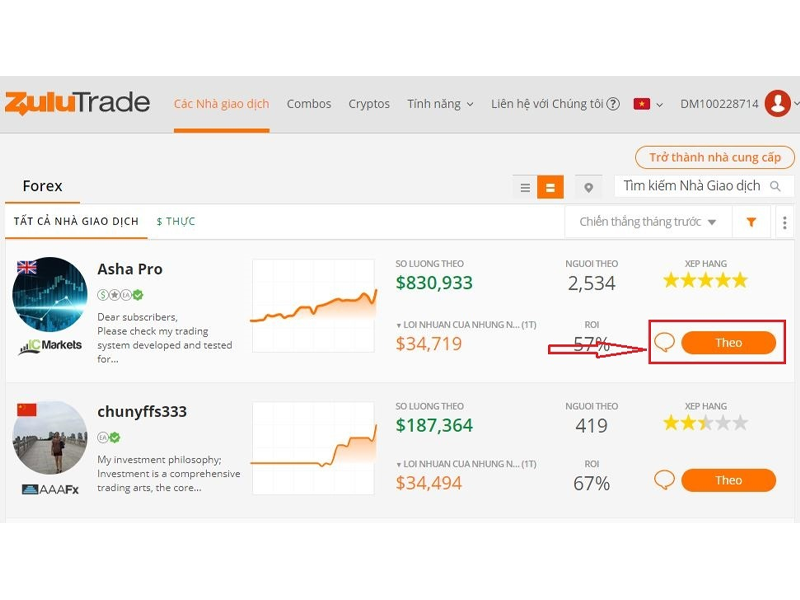Open the Combos menu item

coord(309,104)
